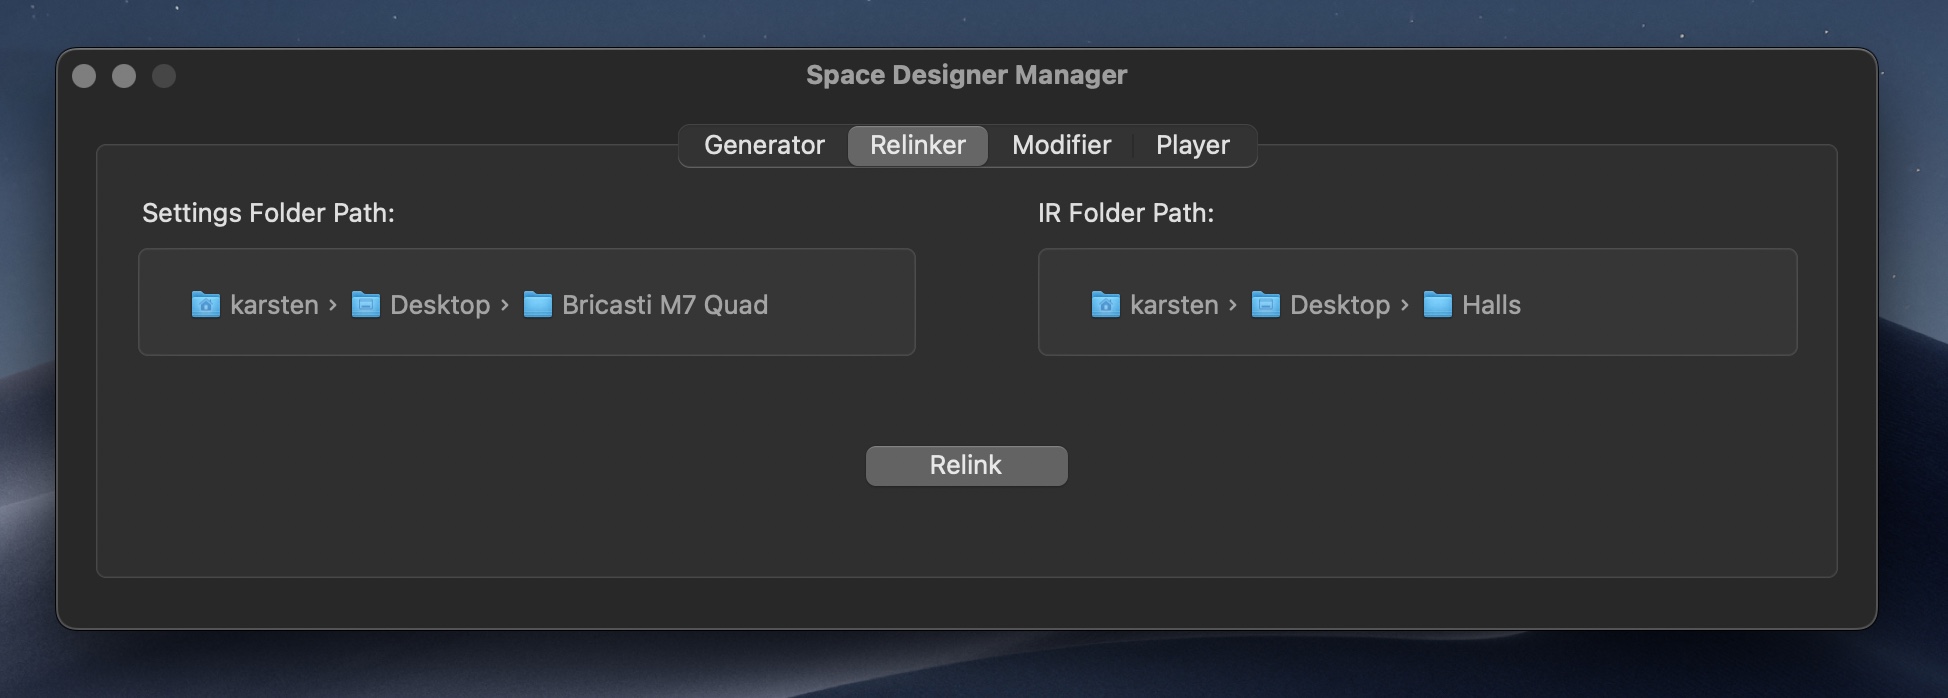Click the Bricasti M7 Quad folder icon
Image resolution: width=1948 pixels, height=698 pixels.
coord(537,304)
